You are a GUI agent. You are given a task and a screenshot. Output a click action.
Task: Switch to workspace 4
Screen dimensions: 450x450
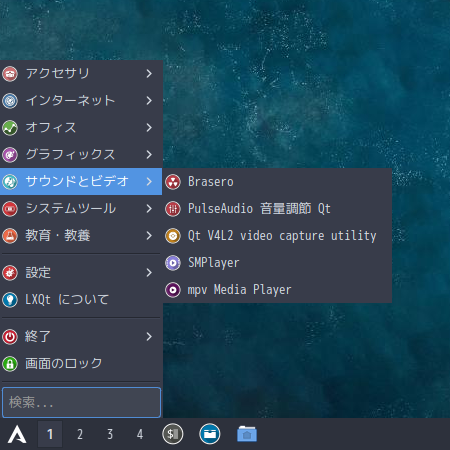click(x=140, y=434)
